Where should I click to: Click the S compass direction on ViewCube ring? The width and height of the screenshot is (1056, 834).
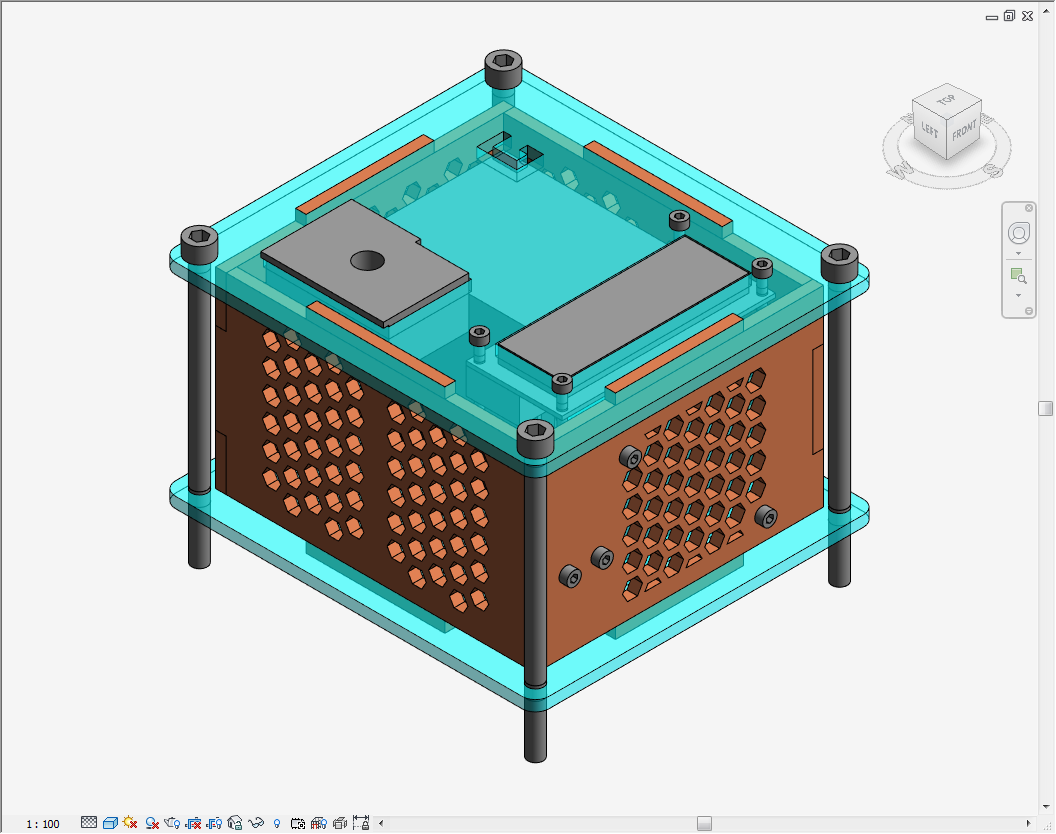click(993, 170)
